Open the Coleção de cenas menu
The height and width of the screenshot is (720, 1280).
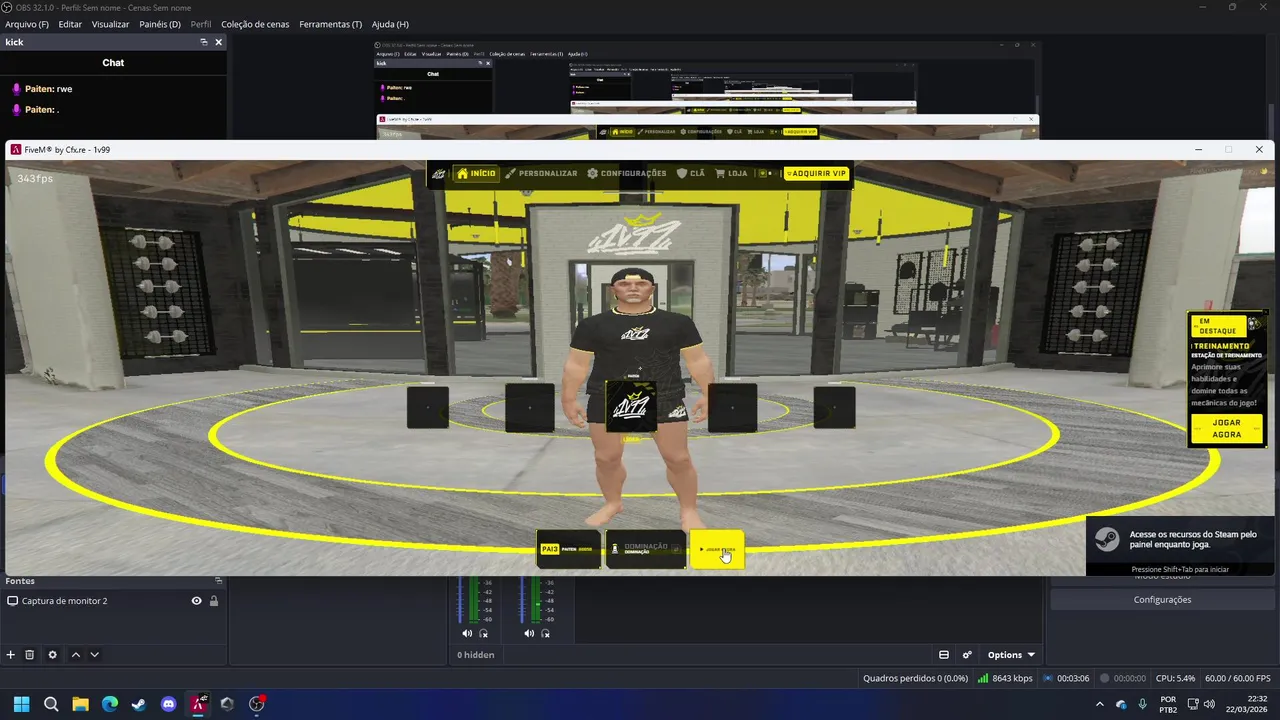tap(255, 24)
